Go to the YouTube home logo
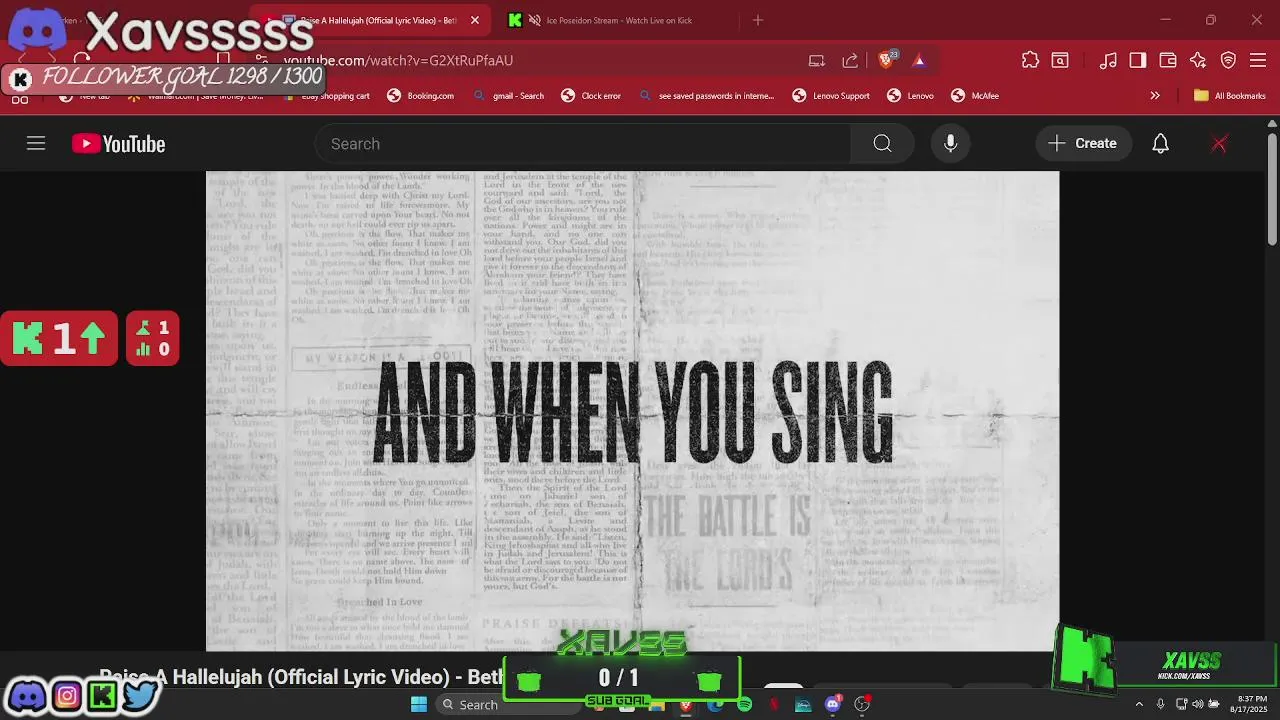Screen dimensions: 1280x720 click(x=118, y=144)
